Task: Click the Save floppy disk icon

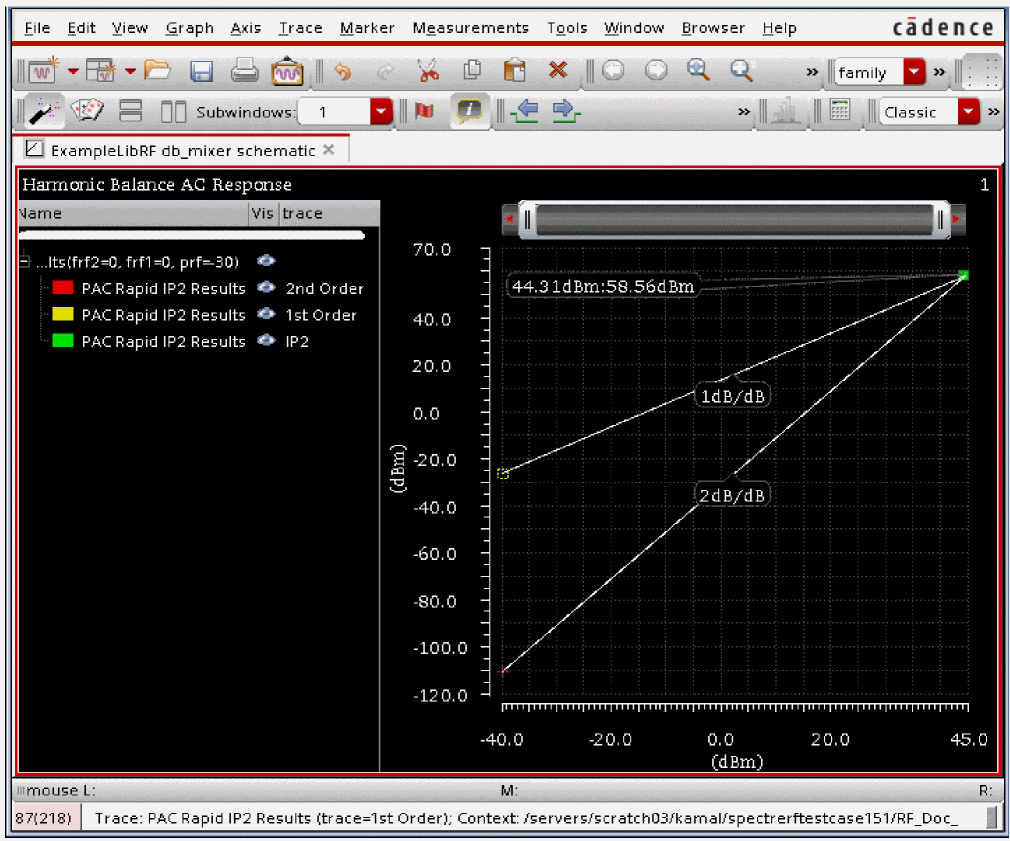Action: pyautogui.click(x=201, y=71)
